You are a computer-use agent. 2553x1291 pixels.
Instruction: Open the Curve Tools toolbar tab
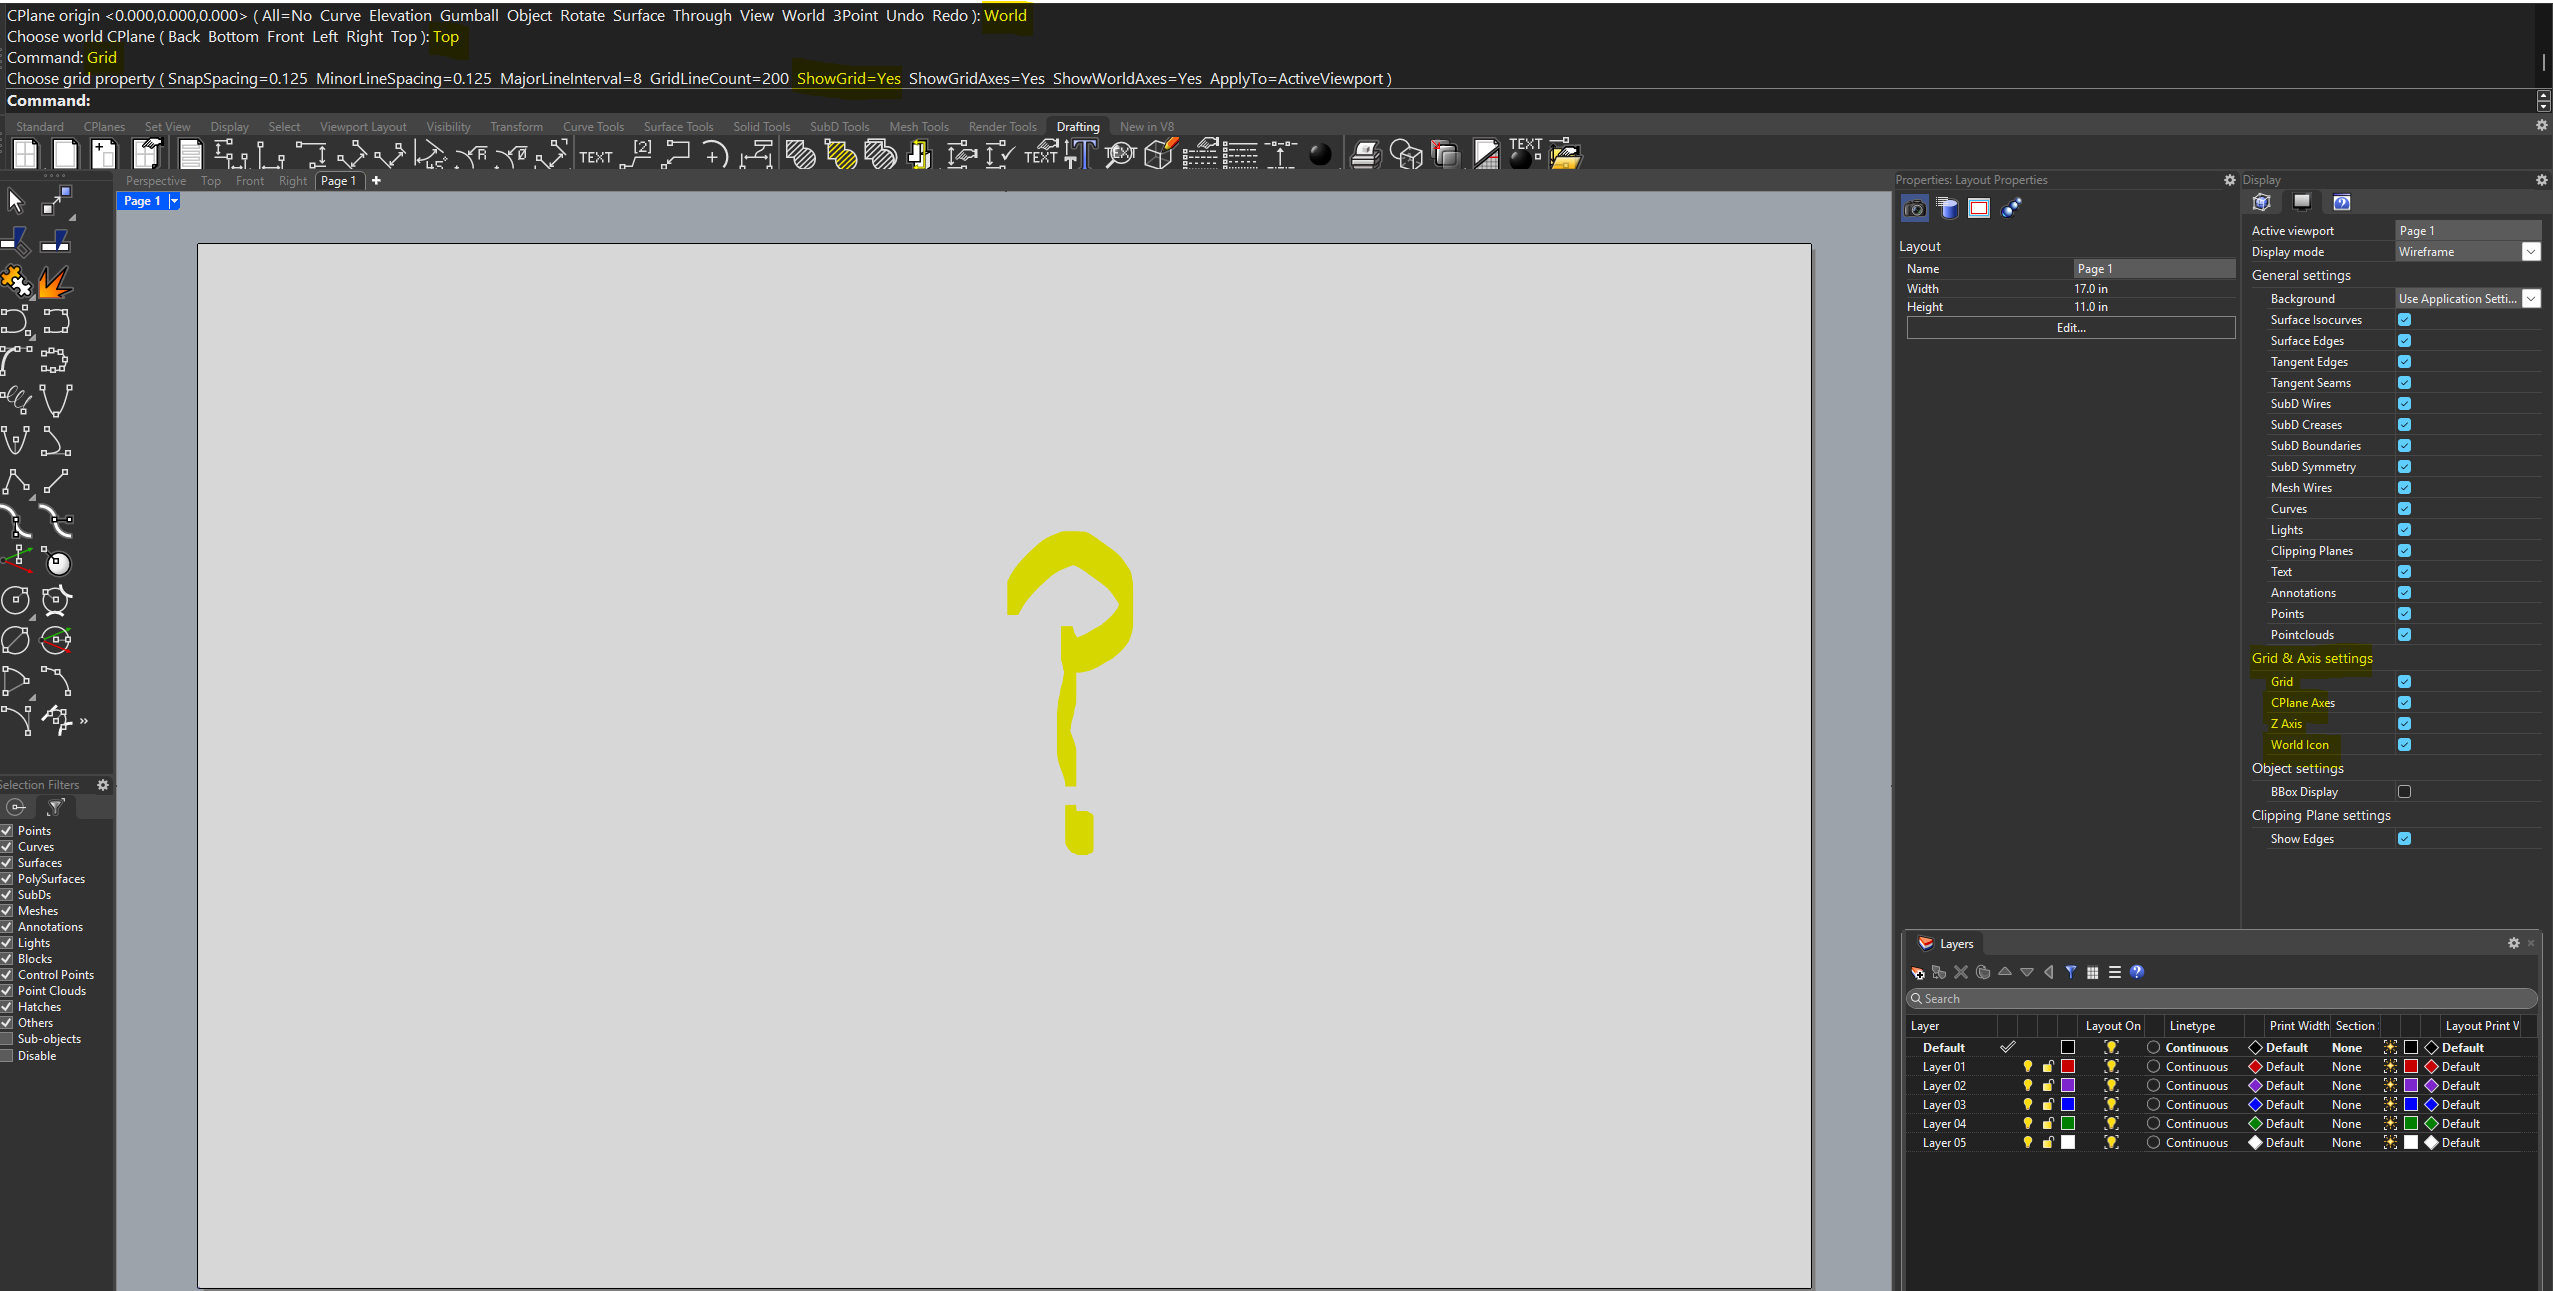(x=593, y=127)
